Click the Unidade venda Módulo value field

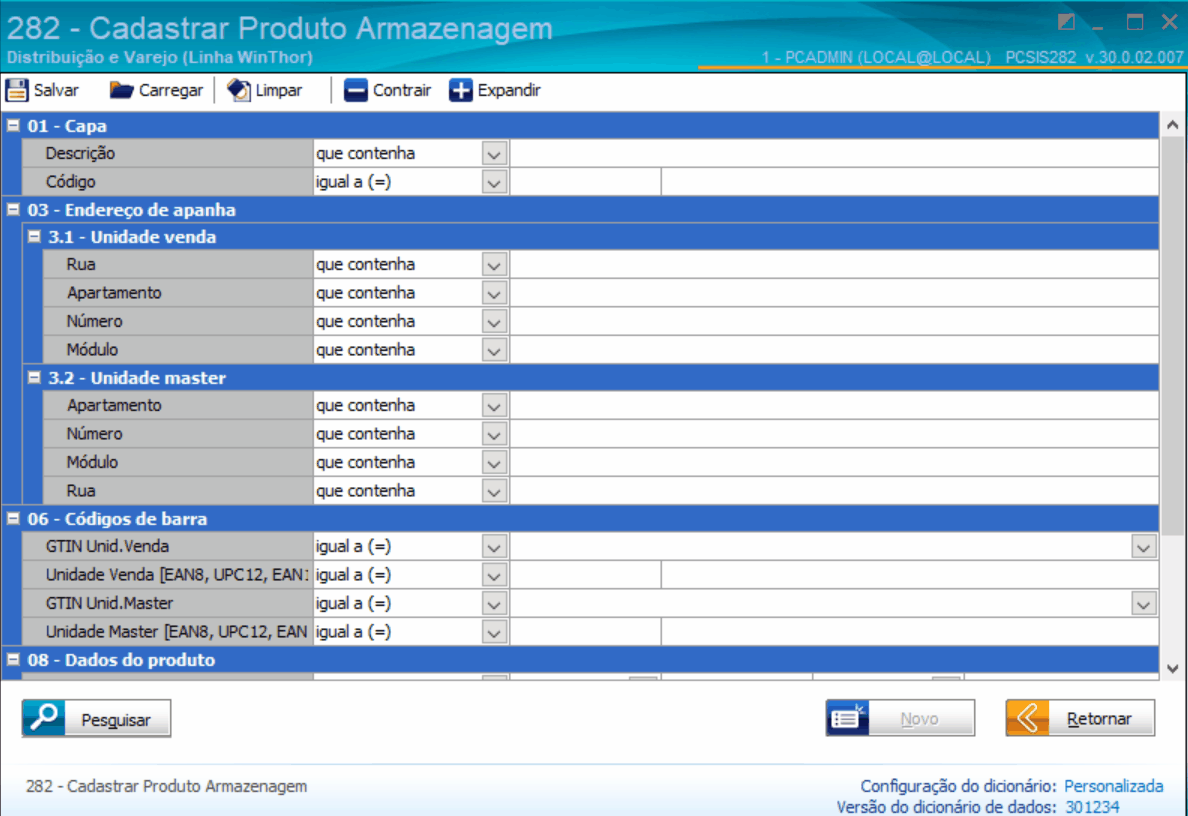tap(834, 350)
